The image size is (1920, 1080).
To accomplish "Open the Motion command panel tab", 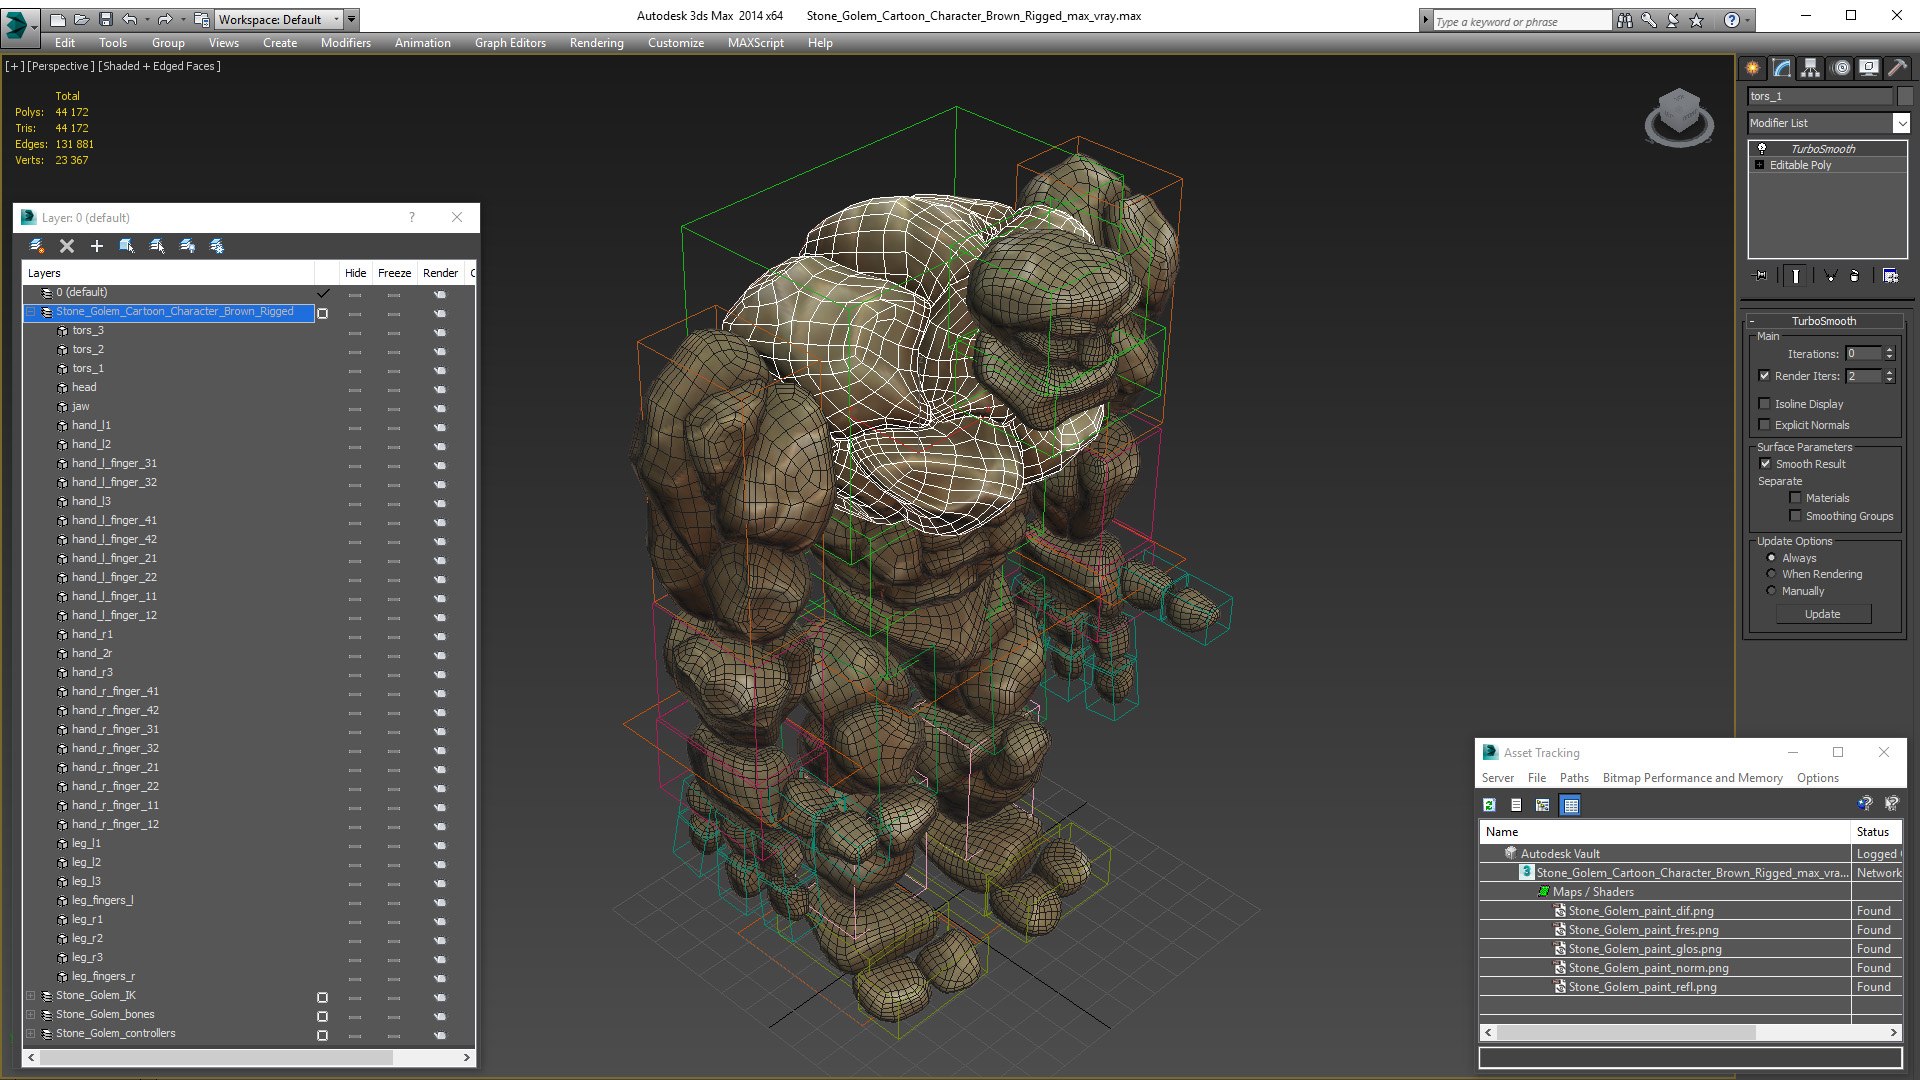I will (x=1840, y=68).
